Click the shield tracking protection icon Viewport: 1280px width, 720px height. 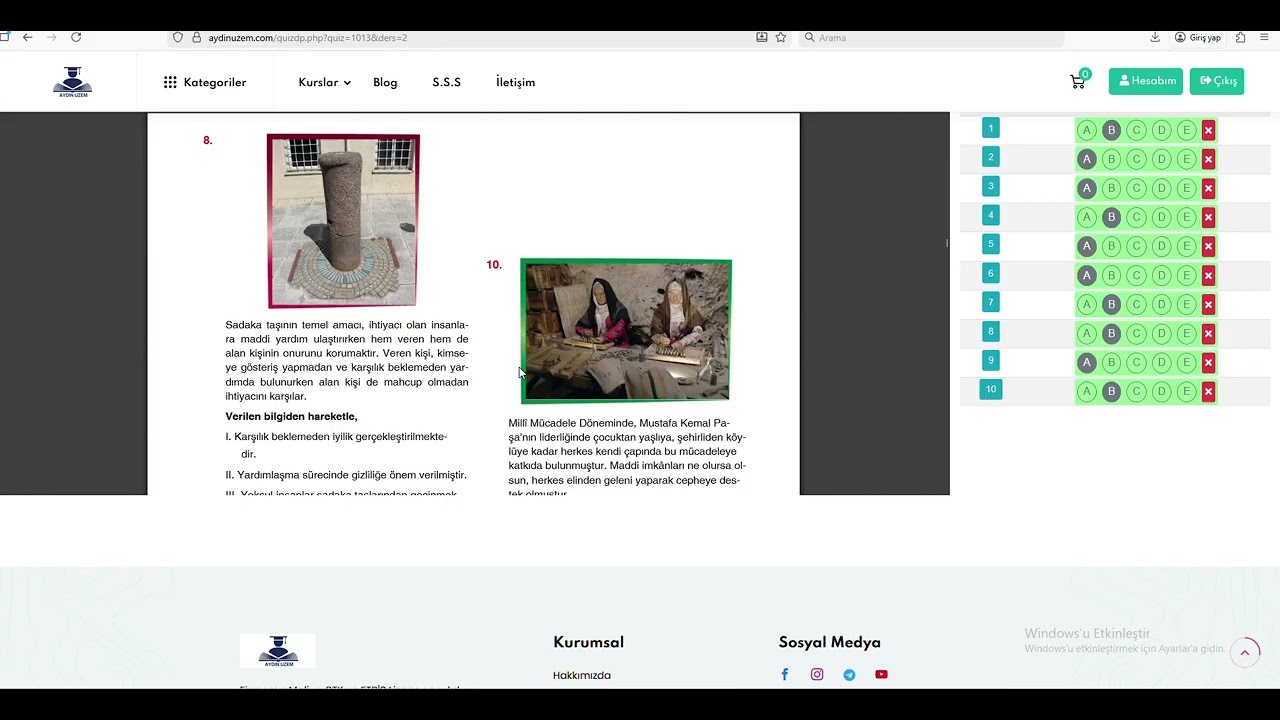[178, 38]
